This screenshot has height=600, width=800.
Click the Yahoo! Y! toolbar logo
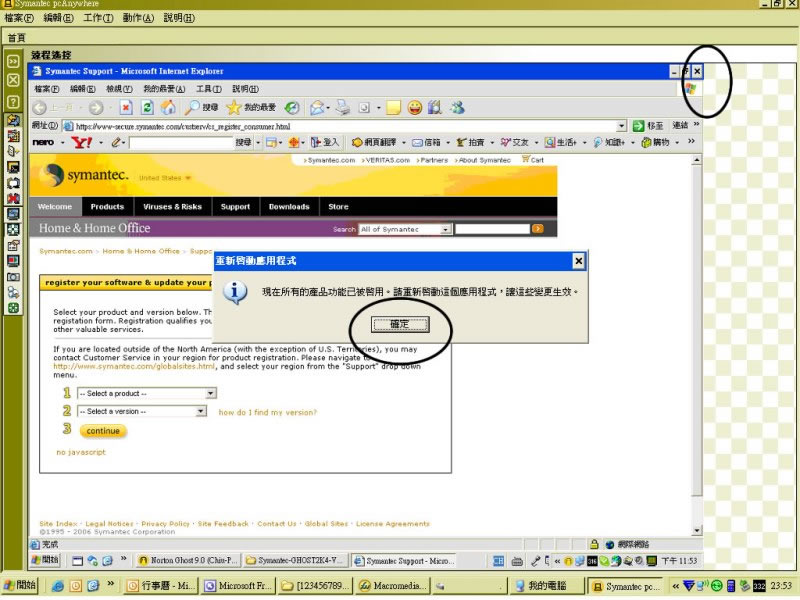(82, 143)
